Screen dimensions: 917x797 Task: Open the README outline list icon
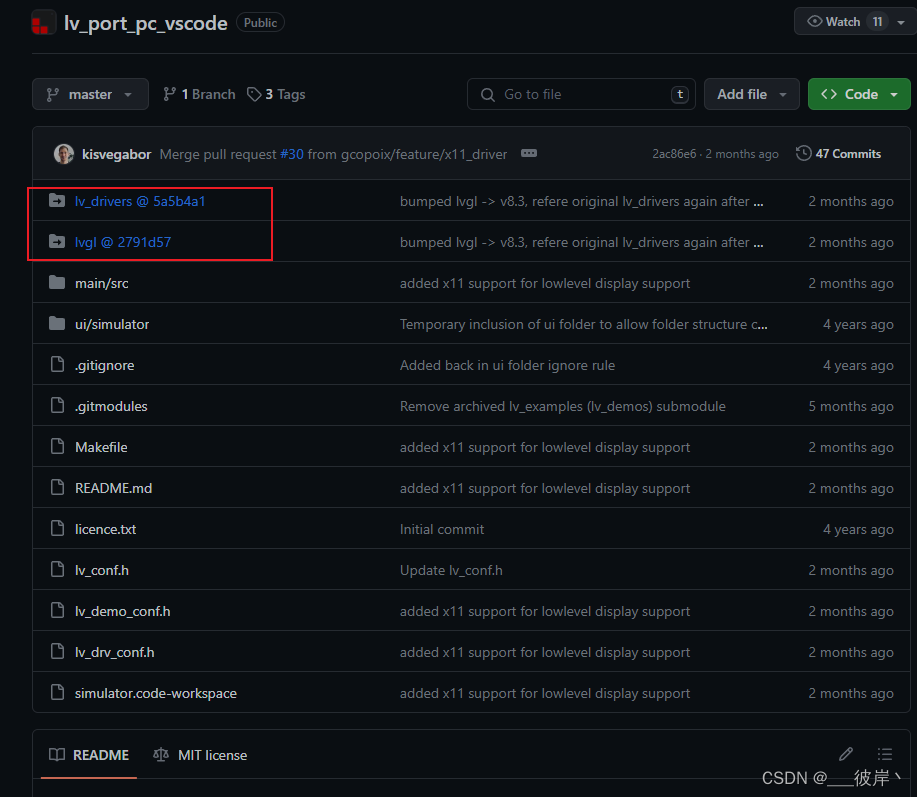(885, 754)
